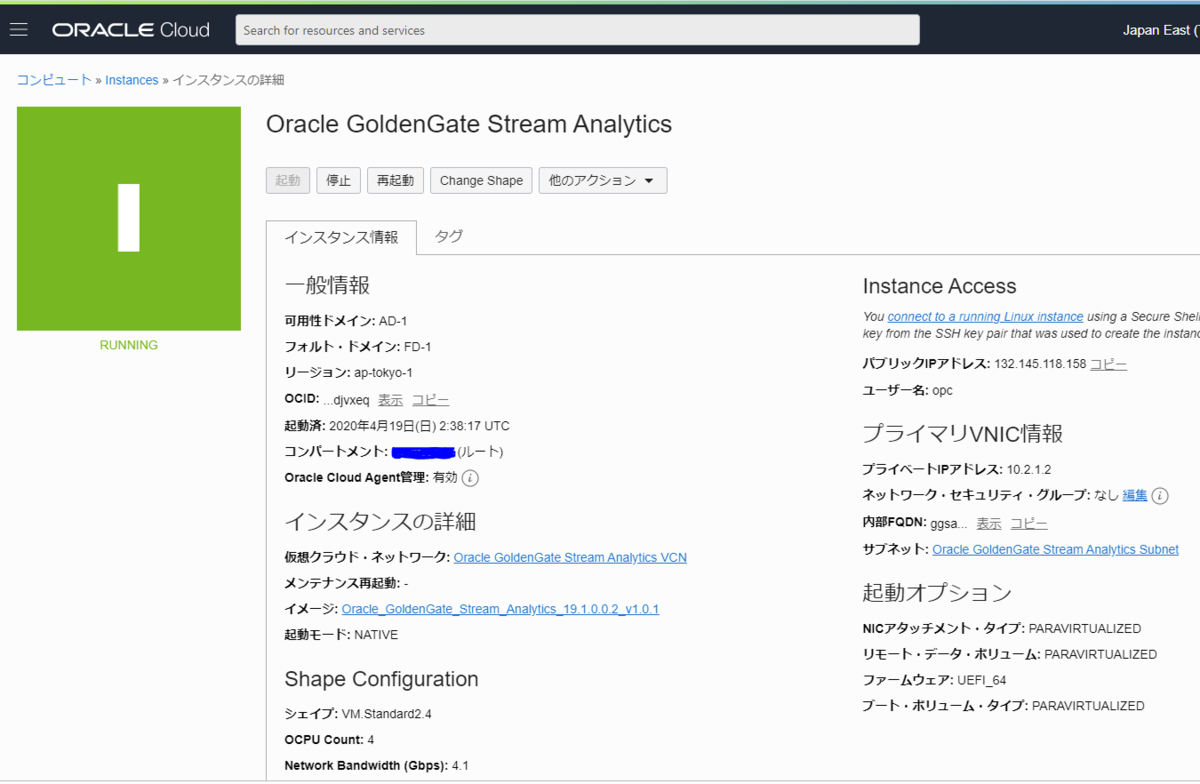Click the RUNNING status label

pos(129,345)
